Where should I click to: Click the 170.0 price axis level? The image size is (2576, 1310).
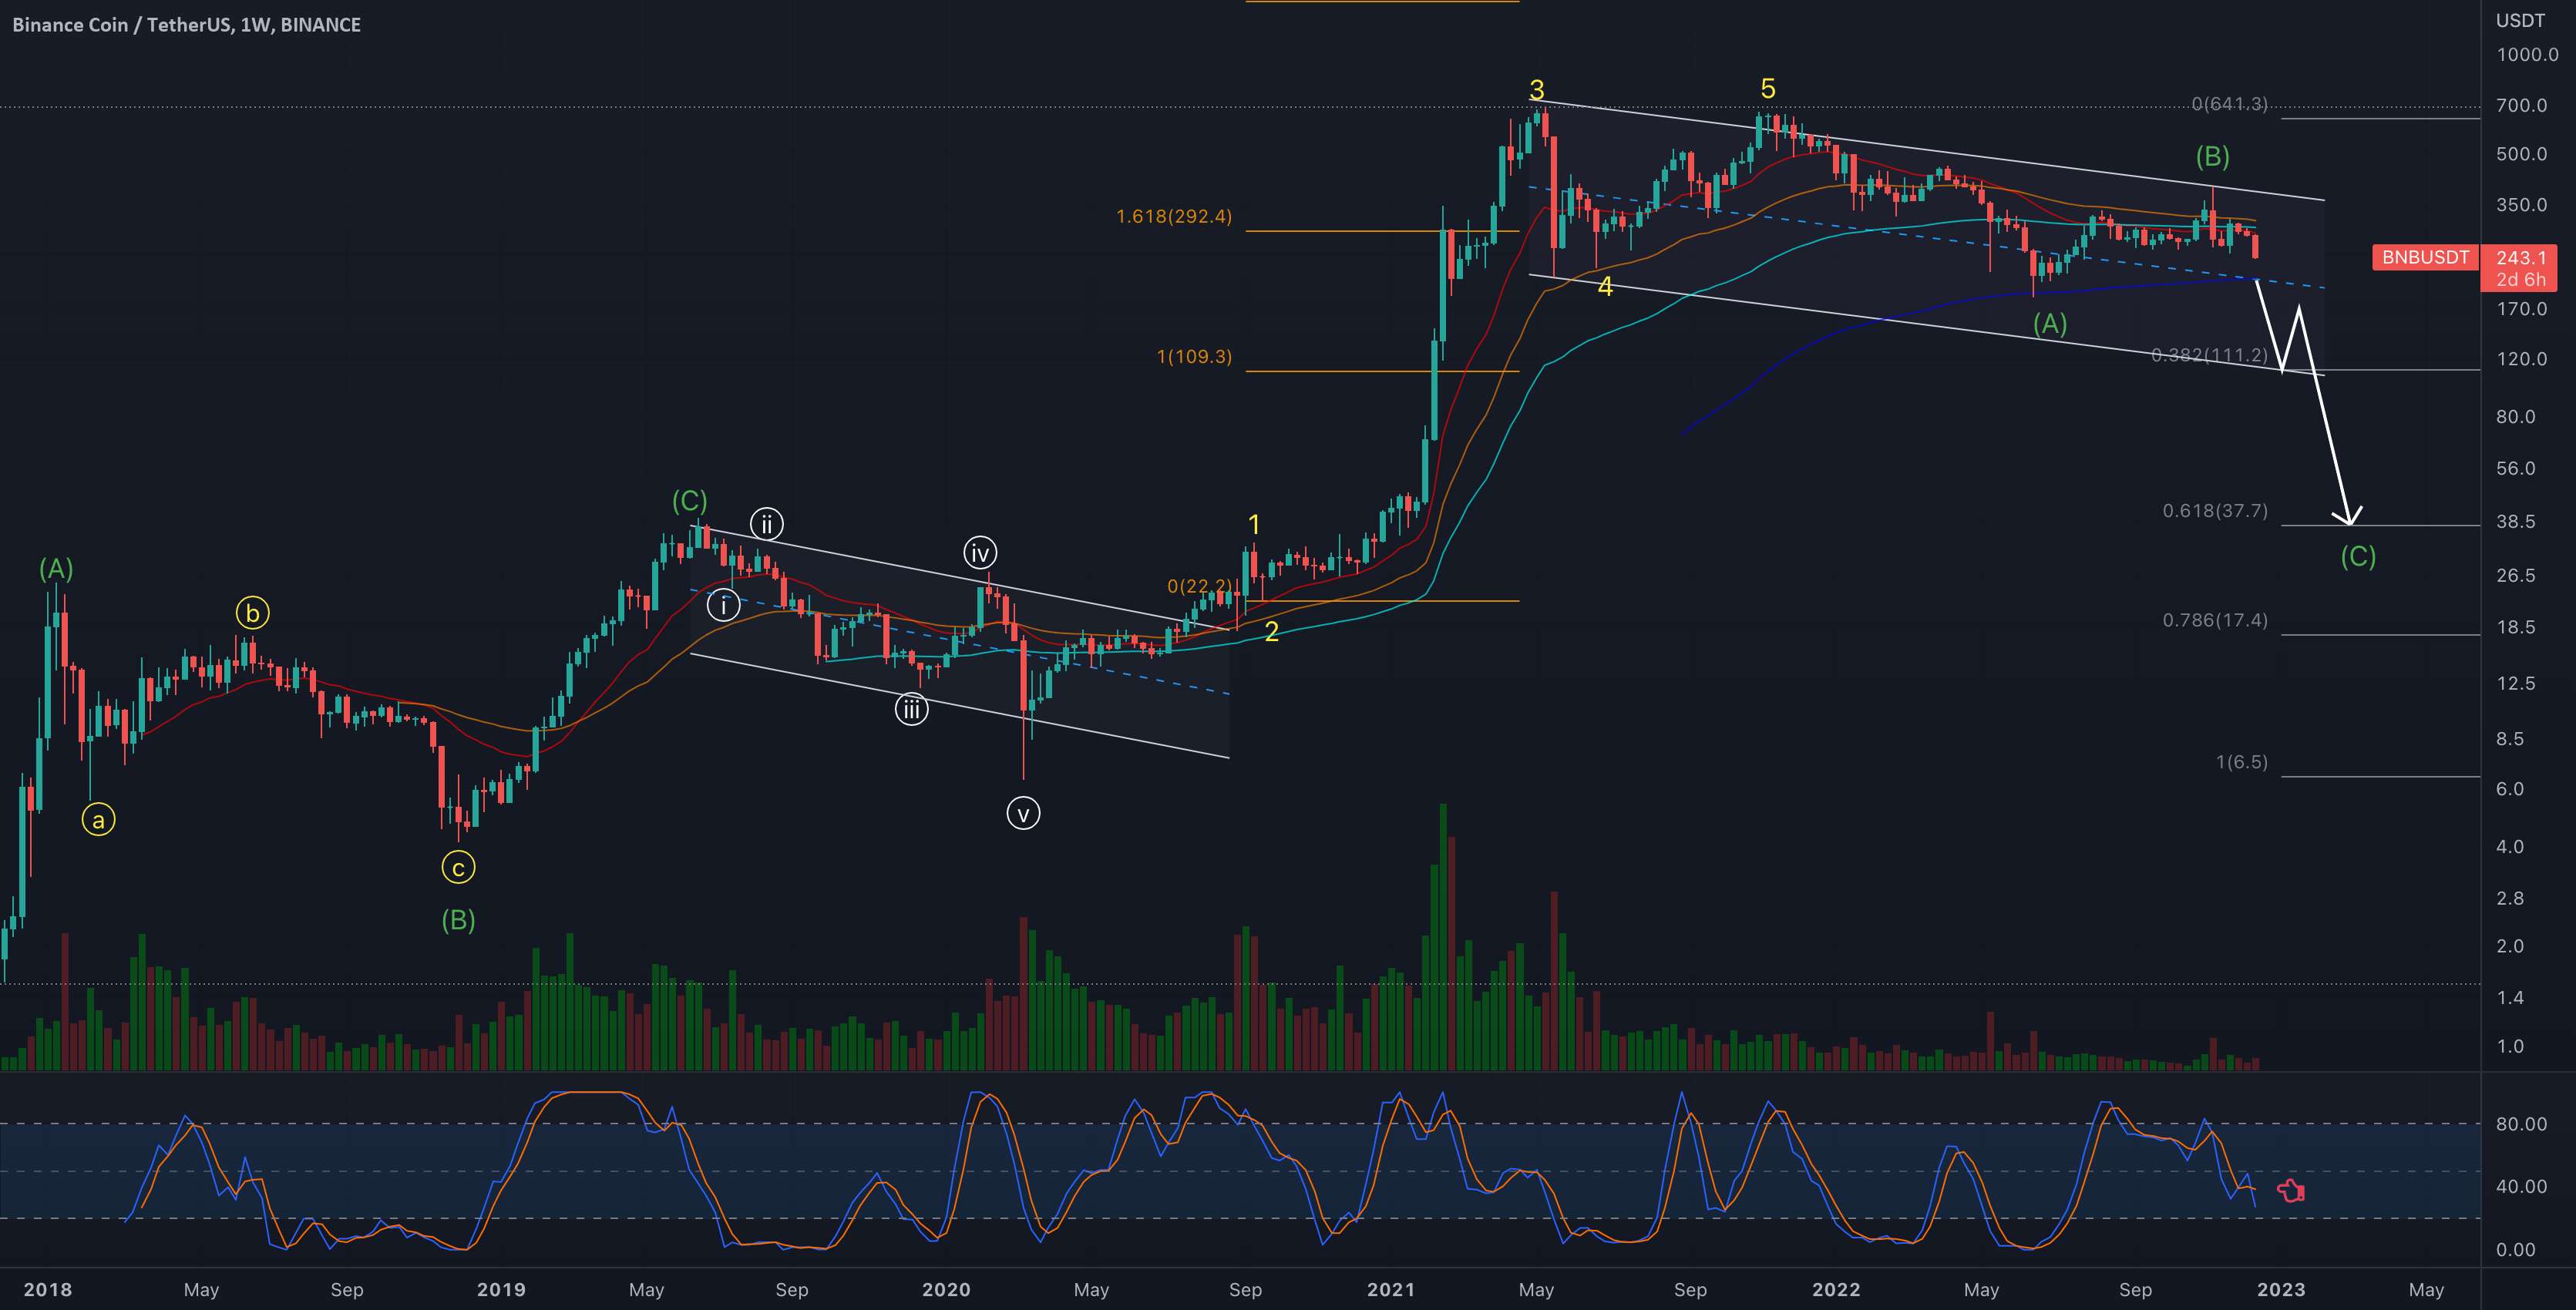pos(2521,309)
